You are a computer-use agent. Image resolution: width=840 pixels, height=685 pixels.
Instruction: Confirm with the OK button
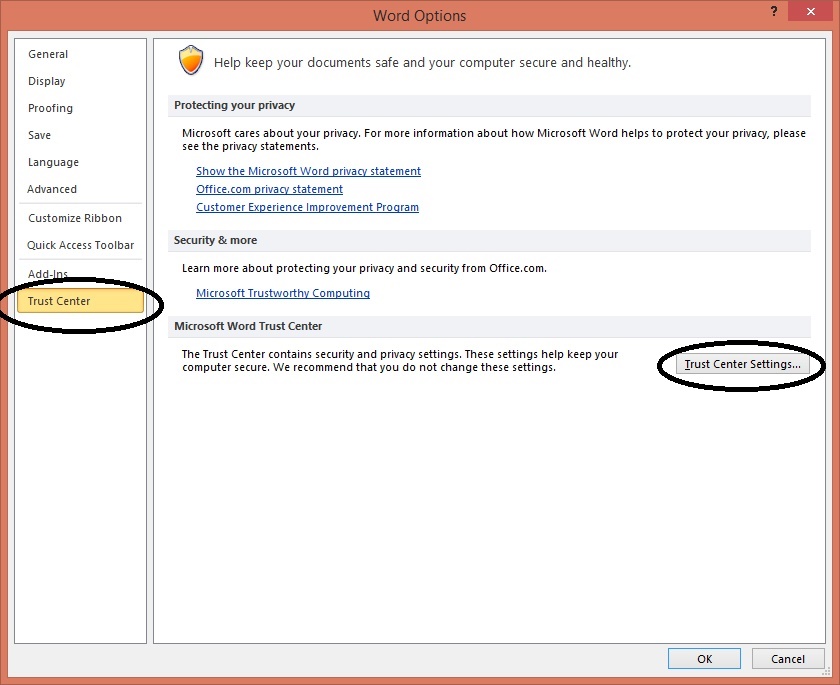(x=704, y=659)
